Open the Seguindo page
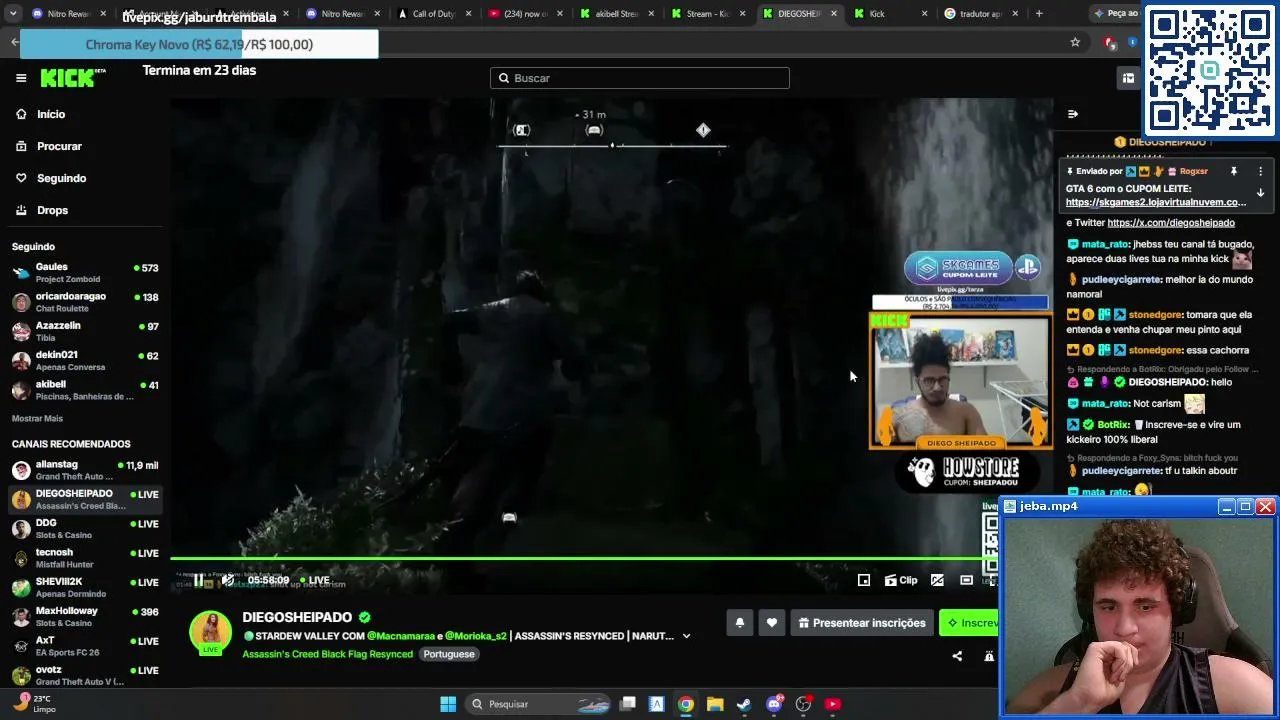The height and width of the screenshot is (720, 1280). [x=61, y=178]
